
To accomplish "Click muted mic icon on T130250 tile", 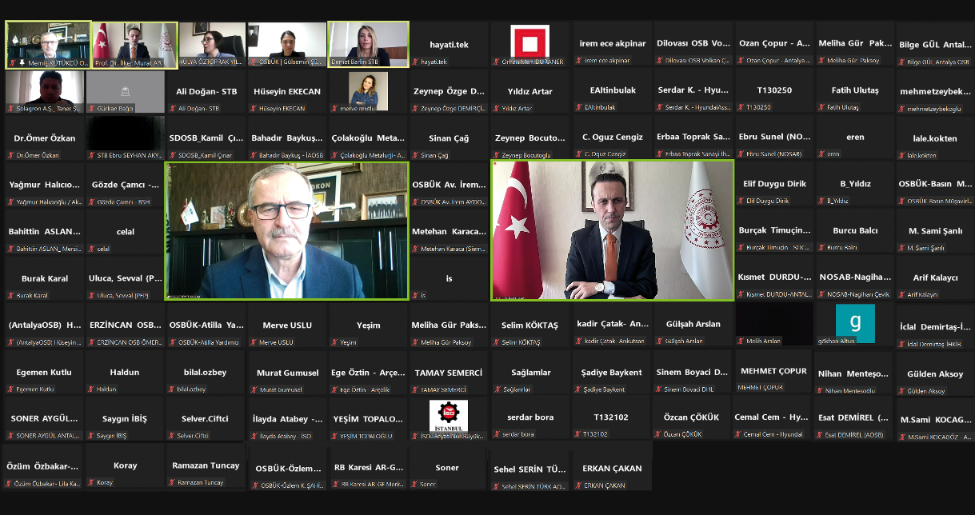I will [741, 107].
